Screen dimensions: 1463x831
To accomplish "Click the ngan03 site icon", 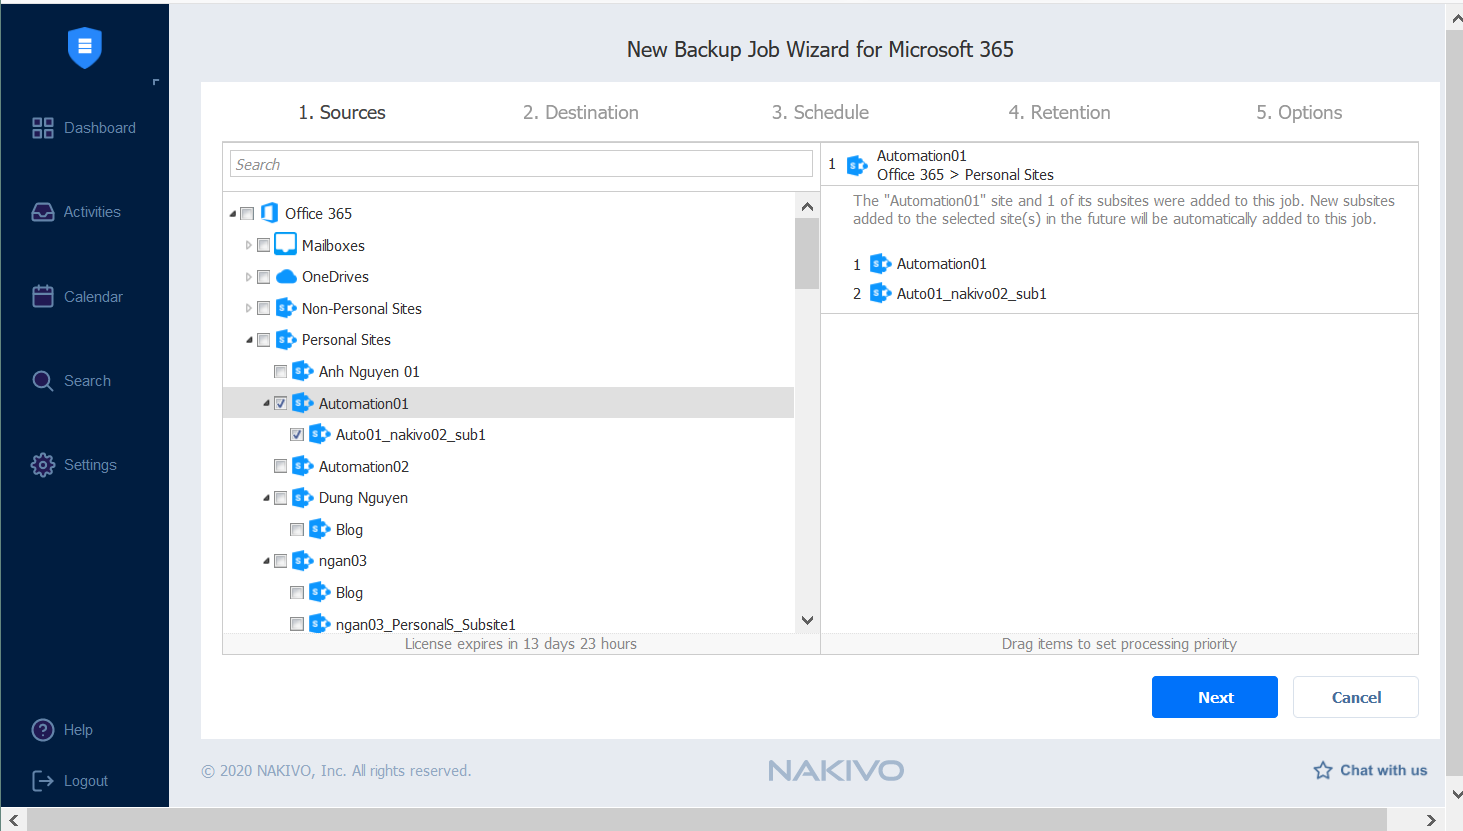I will [303, 560].
